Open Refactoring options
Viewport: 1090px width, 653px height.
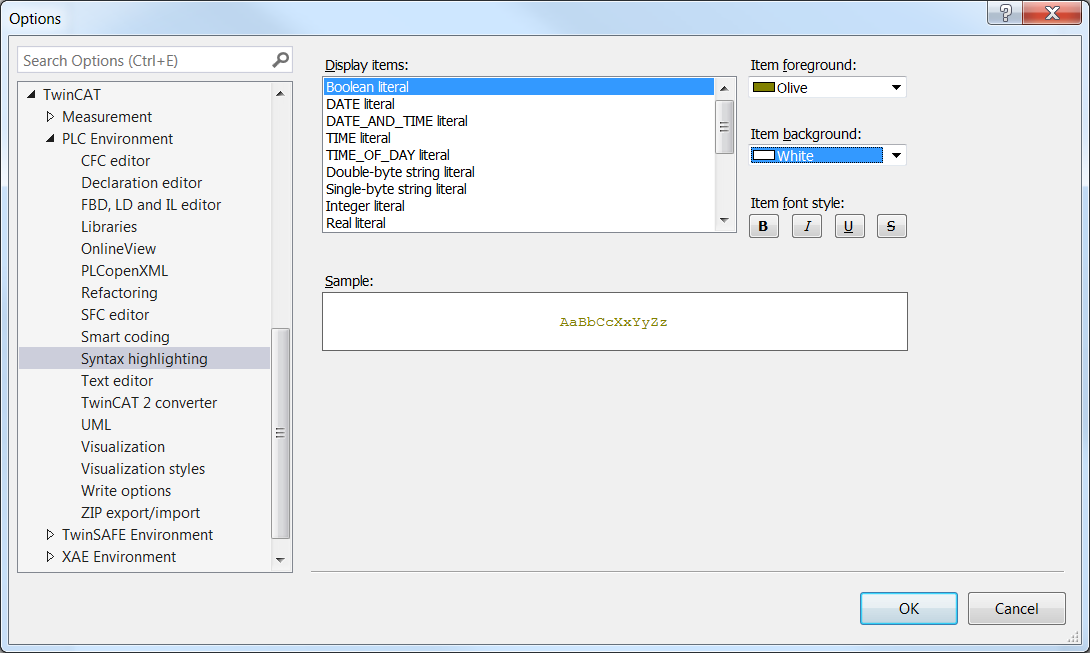[119, 293]
